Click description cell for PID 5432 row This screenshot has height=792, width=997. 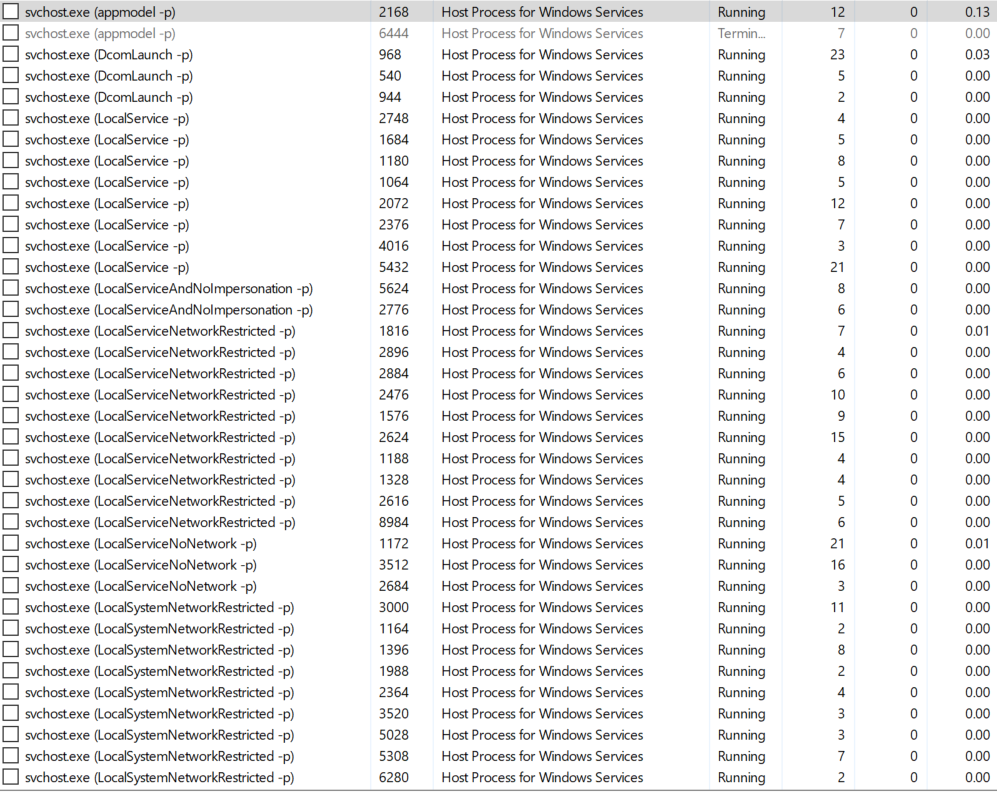point(542,267)
